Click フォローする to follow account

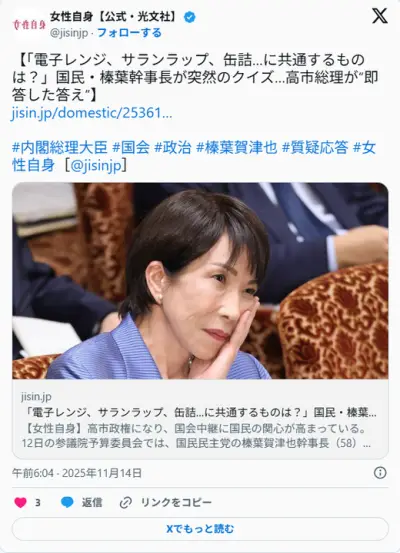click(129, 33)
